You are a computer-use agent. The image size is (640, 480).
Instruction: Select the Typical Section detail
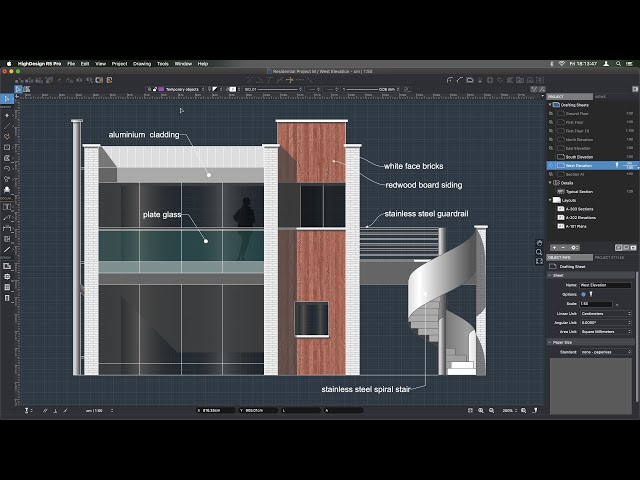coord(579,191)
